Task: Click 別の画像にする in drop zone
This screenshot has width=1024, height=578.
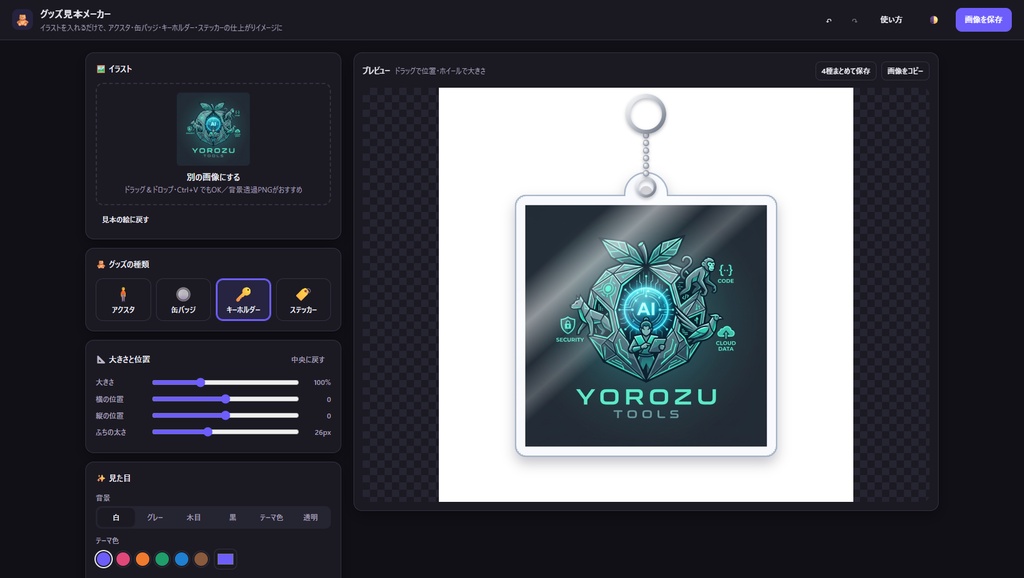Action: pyautogui.click(x=213, y=177)
